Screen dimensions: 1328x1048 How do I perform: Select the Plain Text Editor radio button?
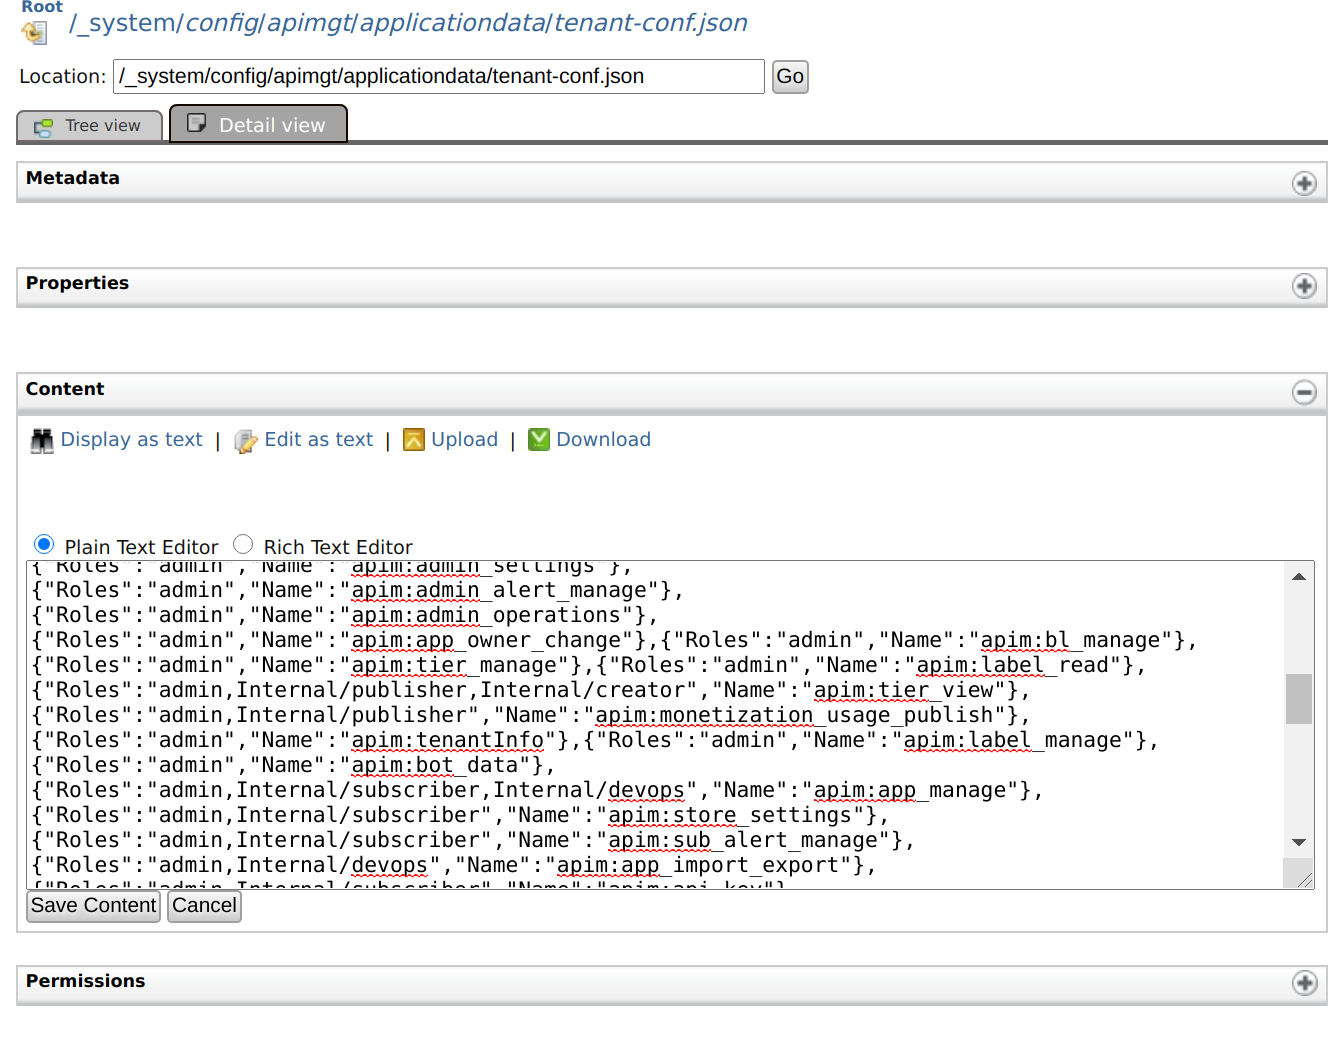click(x=44, y=543)
